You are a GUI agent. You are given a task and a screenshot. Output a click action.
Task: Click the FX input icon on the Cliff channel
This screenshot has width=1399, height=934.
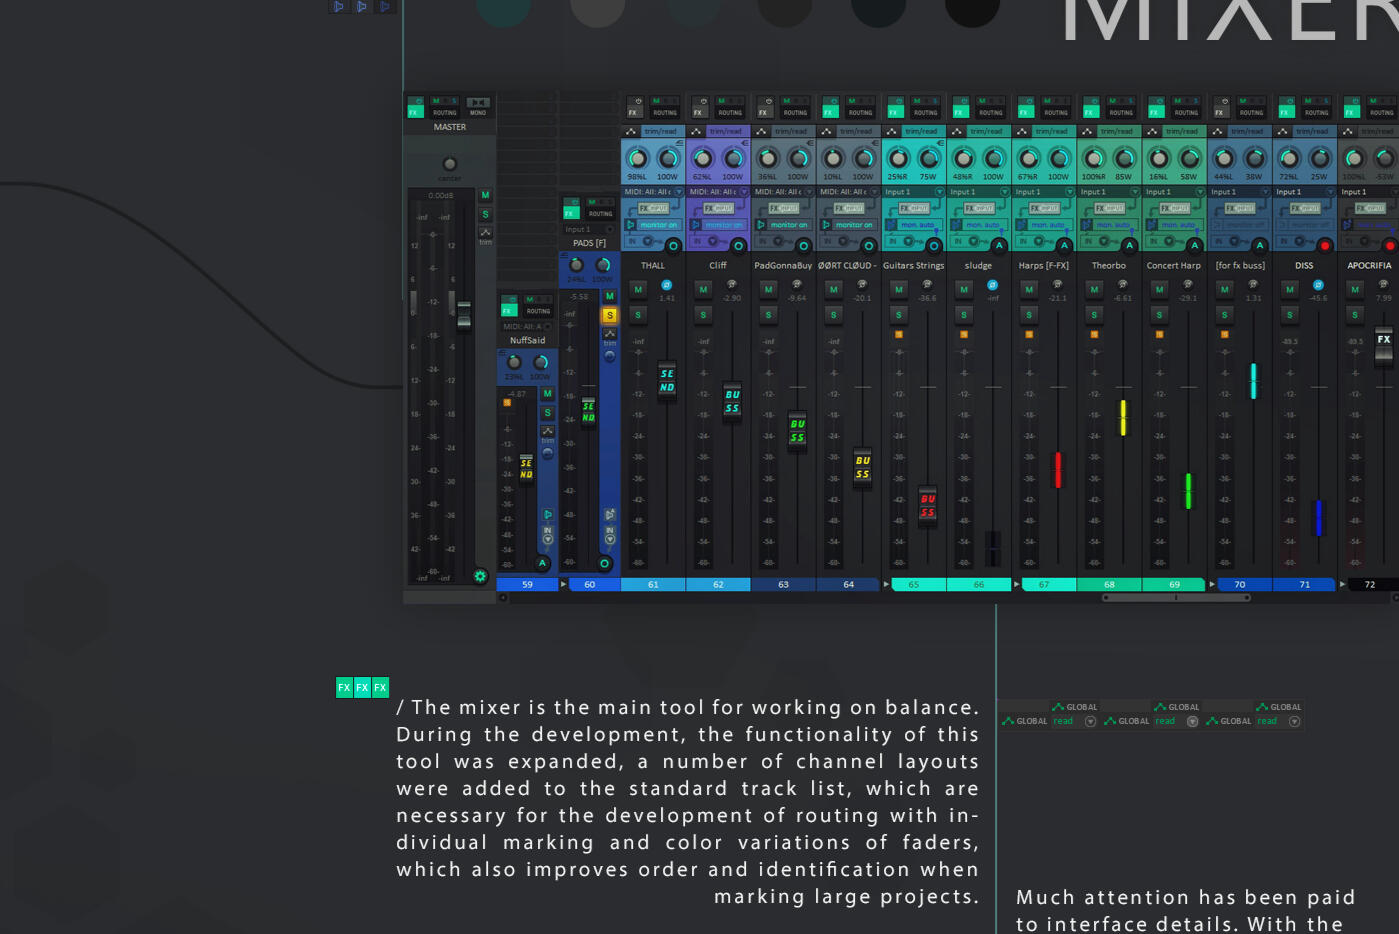(717, 208)
